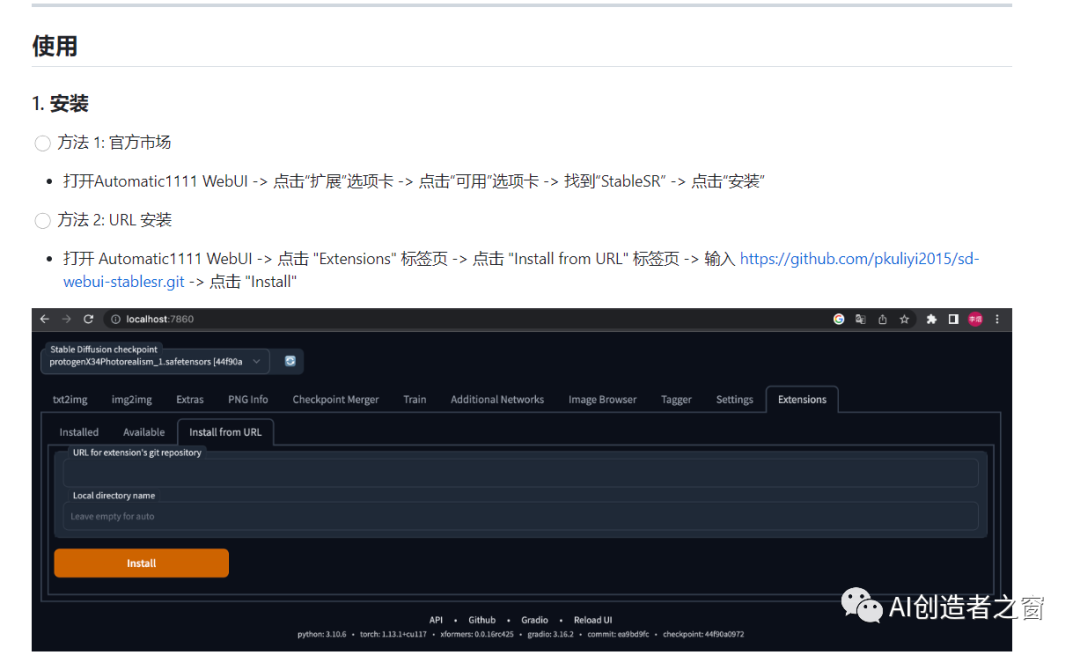The width and height of the screenshot is (1080, 655).
Task: Click the API footer link
Action: tap(436, 620)
